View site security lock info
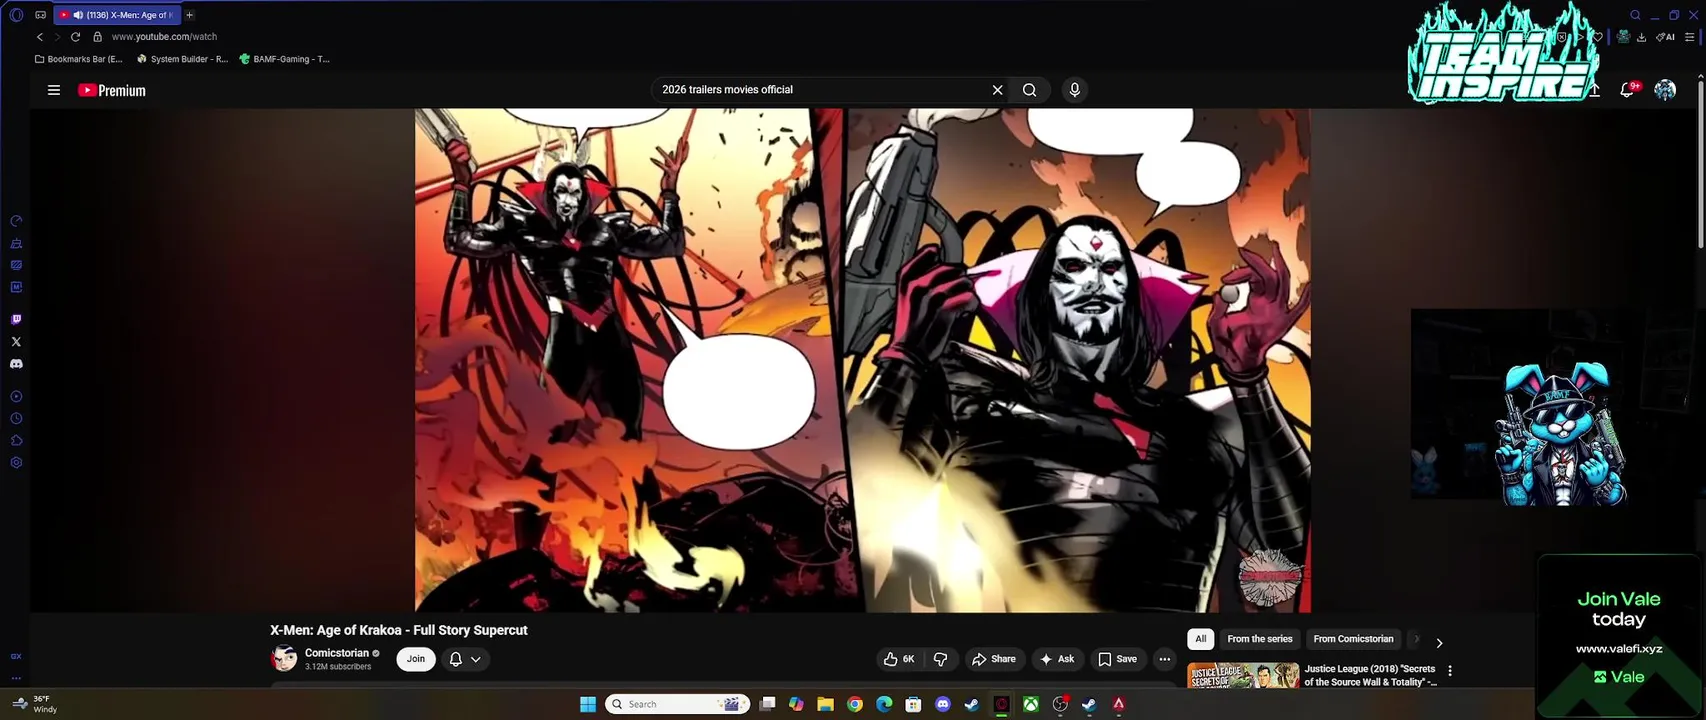Screen dimensions: 1706x720 point(97,37)
